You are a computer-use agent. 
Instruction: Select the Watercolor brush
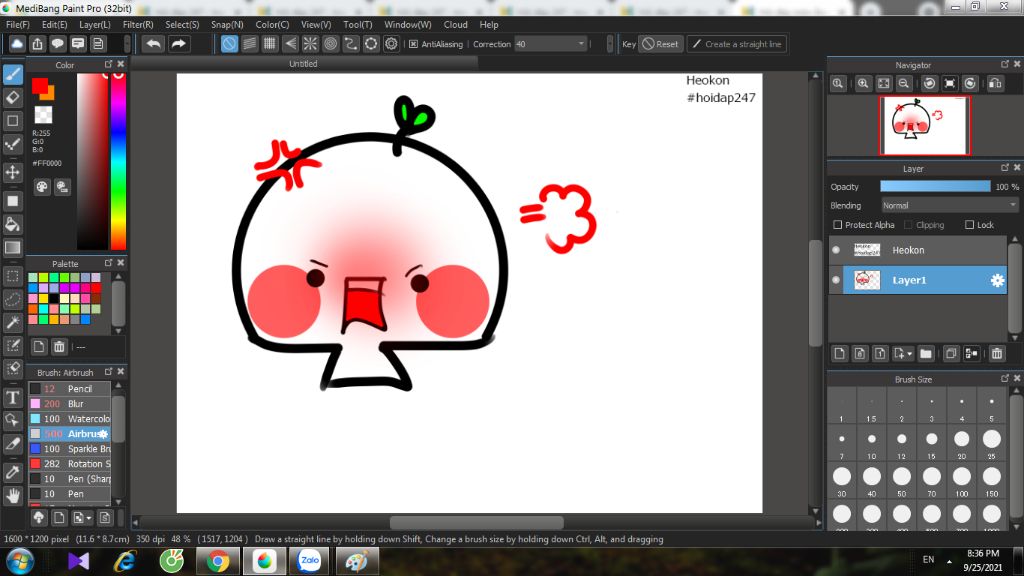69,419
